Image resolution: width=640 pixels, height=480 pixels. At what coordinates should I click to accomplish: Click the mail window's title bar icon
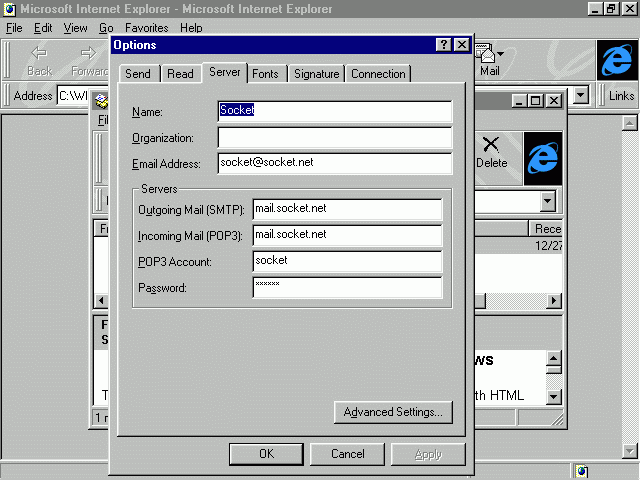[101, 101]
